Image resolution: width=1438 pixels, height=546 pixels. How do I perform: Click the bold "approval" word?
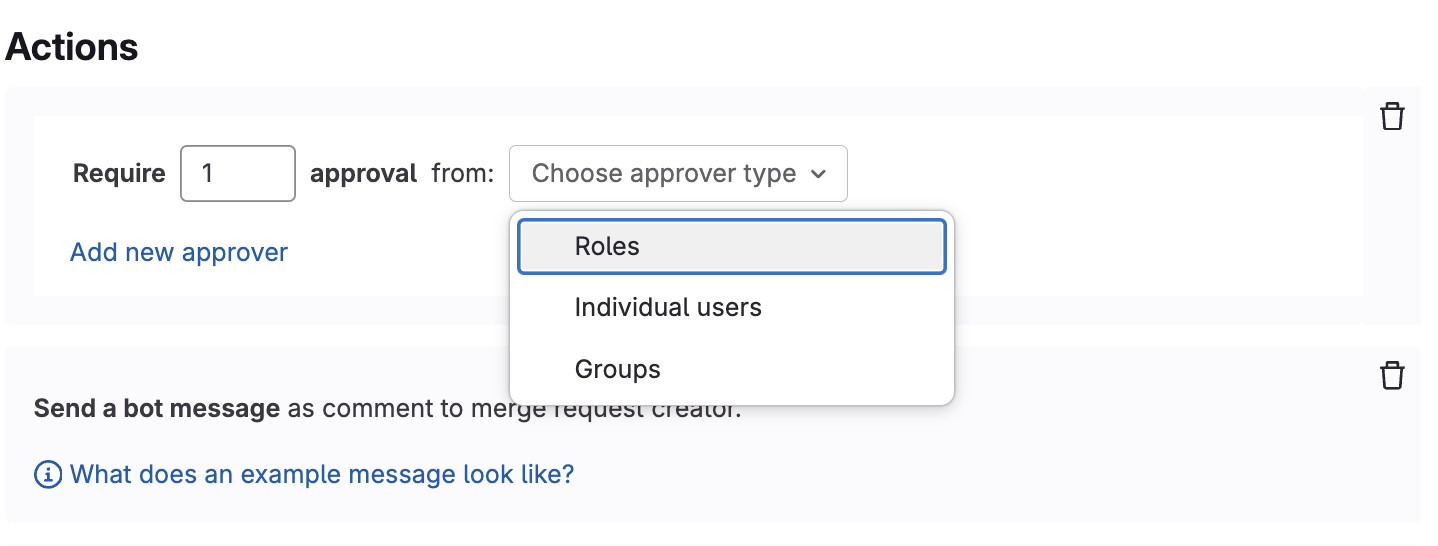tap(363, 174)
